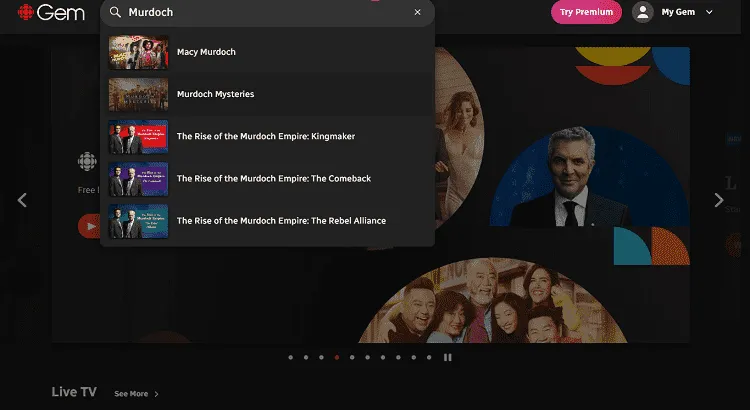The width and height of the screenshot is (750, 410).
Task: Click the My Gem profile avatar icon
Action: (x=643, y=12)
